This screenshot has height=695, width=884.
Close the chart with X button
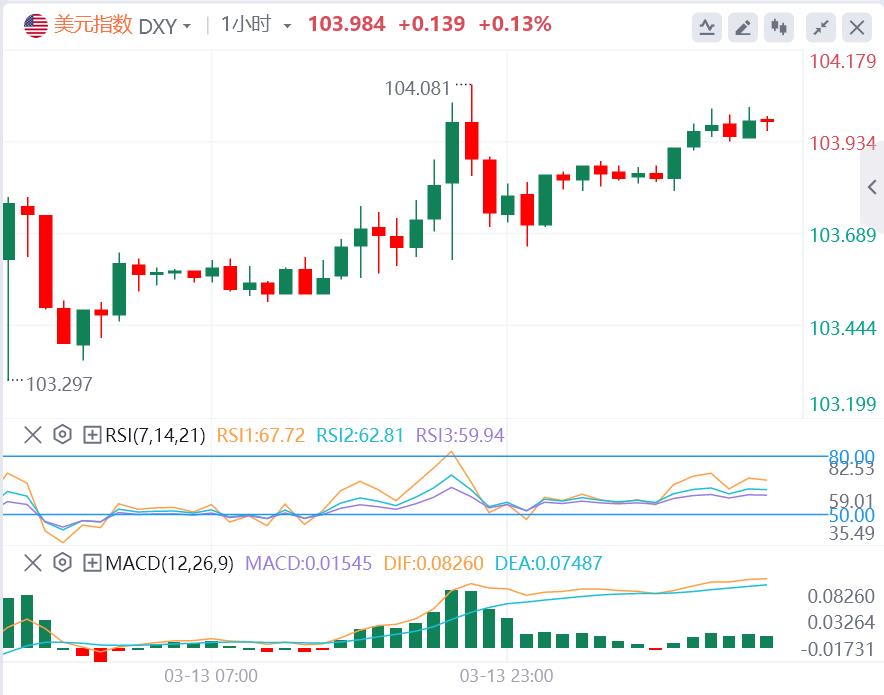[857, 27]
